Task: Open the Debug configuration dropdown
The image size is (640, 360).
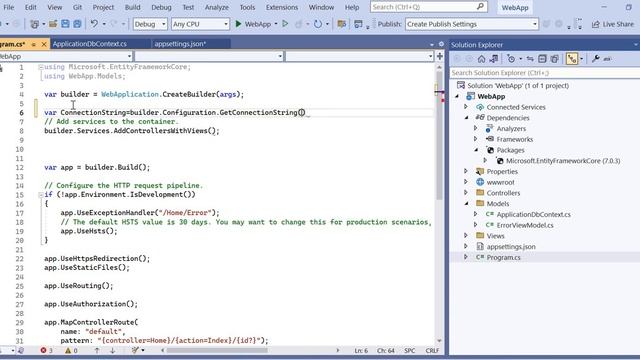Action: (150, 24)
